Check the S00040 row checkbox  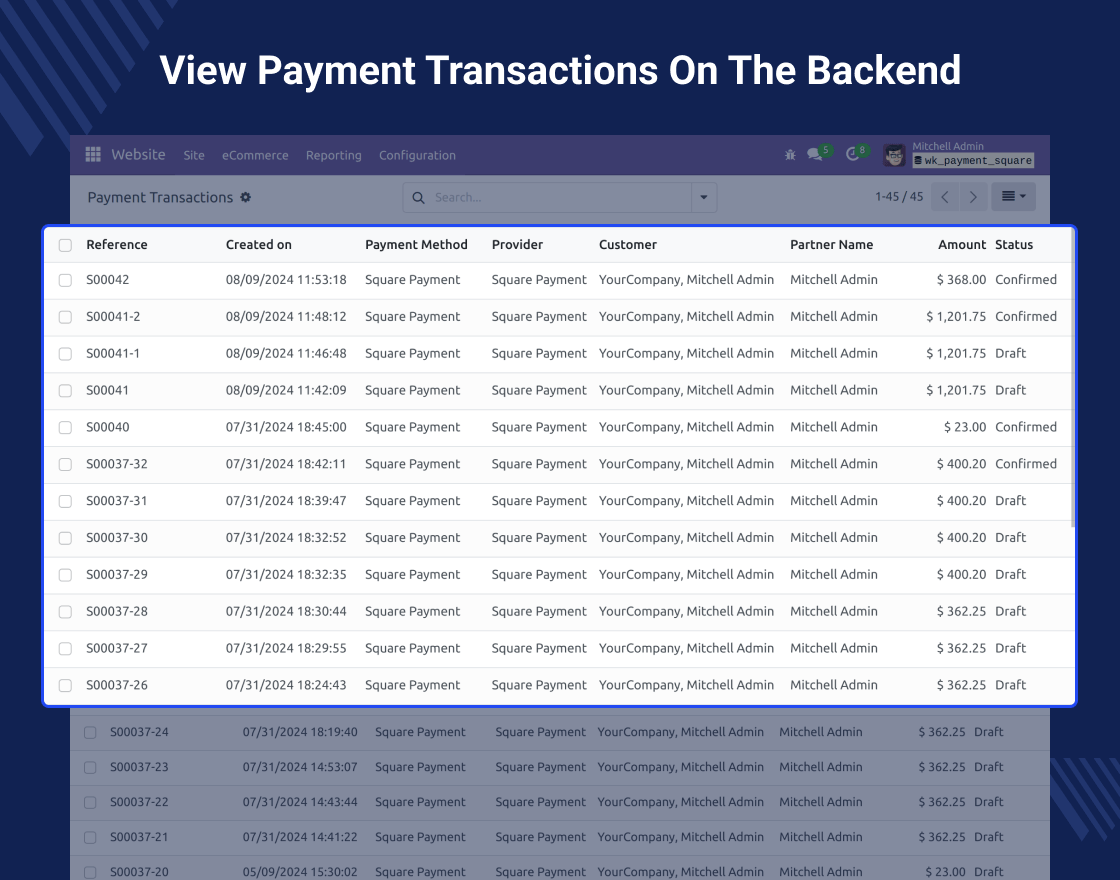pos(65,427)
